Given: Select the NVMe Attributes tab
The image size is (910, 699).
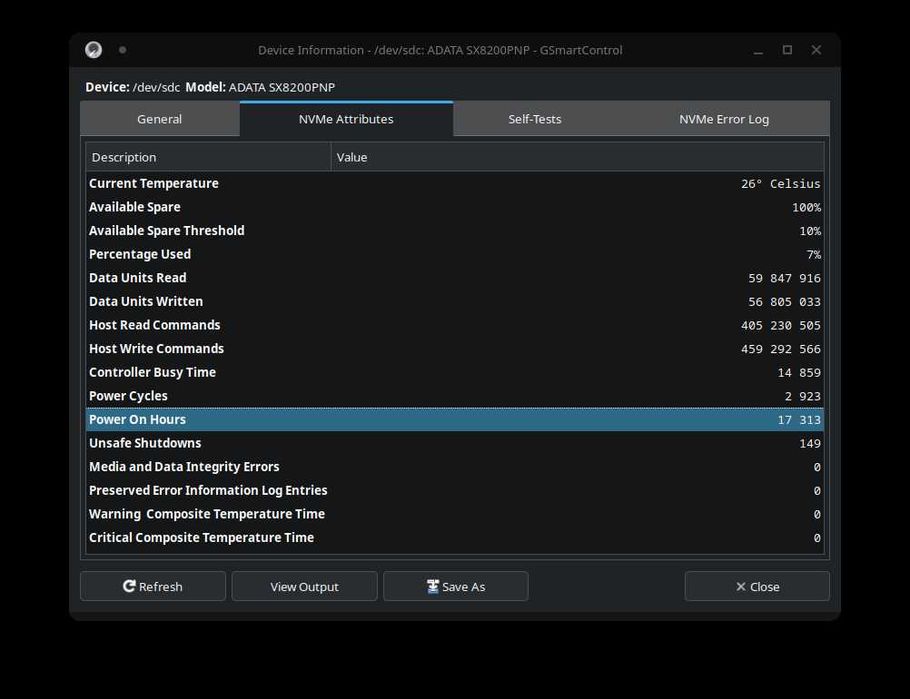Looking at the screenshot, I should point(346,119).
